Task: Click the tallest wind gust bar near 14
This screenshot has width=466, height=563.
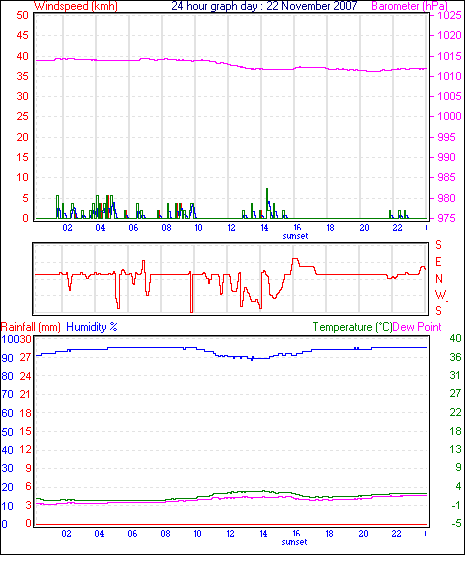Action: point(267,203)
